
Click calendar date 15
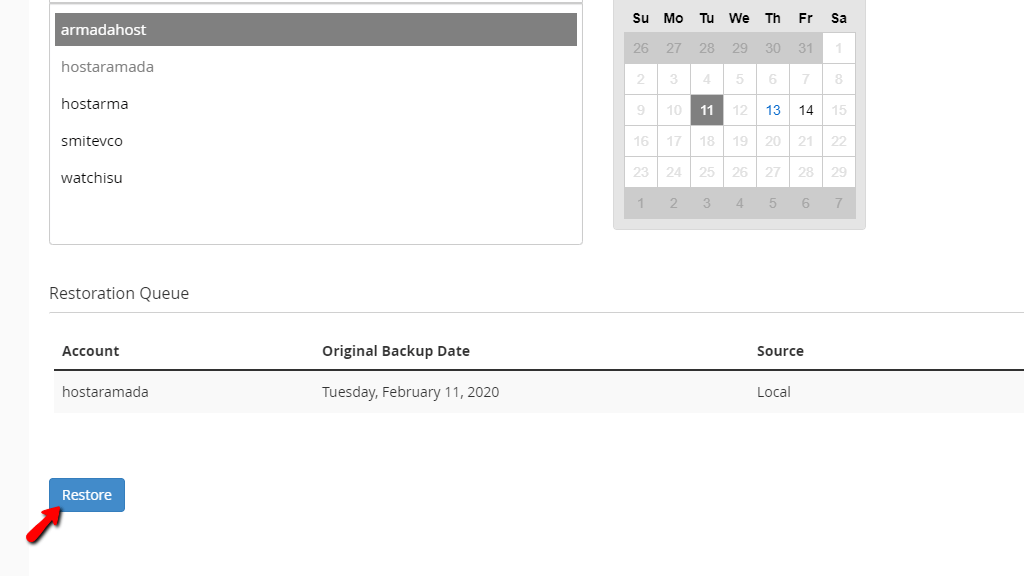[x=839, y=110]
